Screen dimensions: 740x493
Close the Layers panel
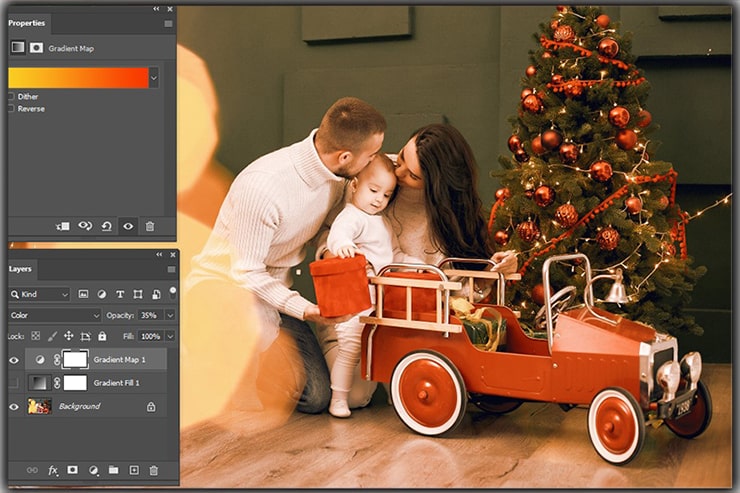click(x=173, y=254)
